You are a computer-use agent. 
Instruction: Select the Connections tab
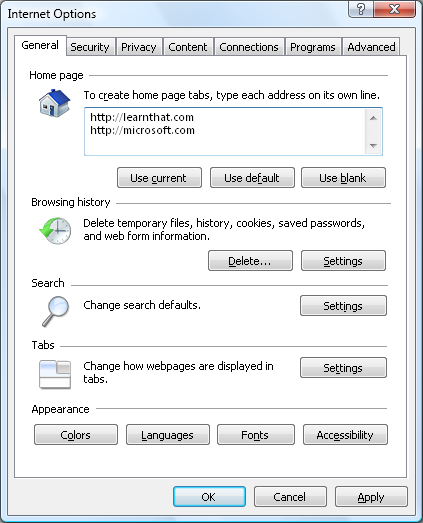click(249, 47)
